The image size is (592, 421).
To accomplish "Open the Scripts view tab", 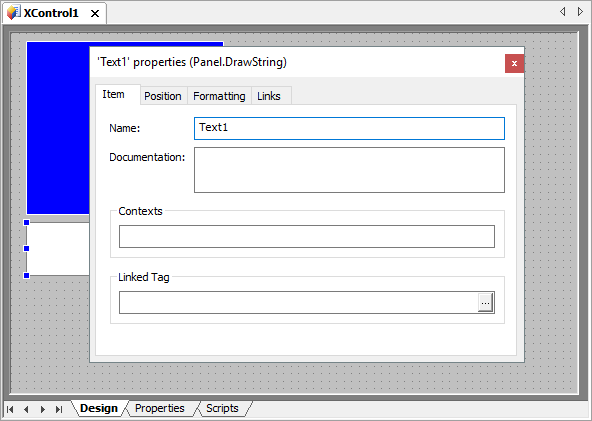I will pos(222,408).
